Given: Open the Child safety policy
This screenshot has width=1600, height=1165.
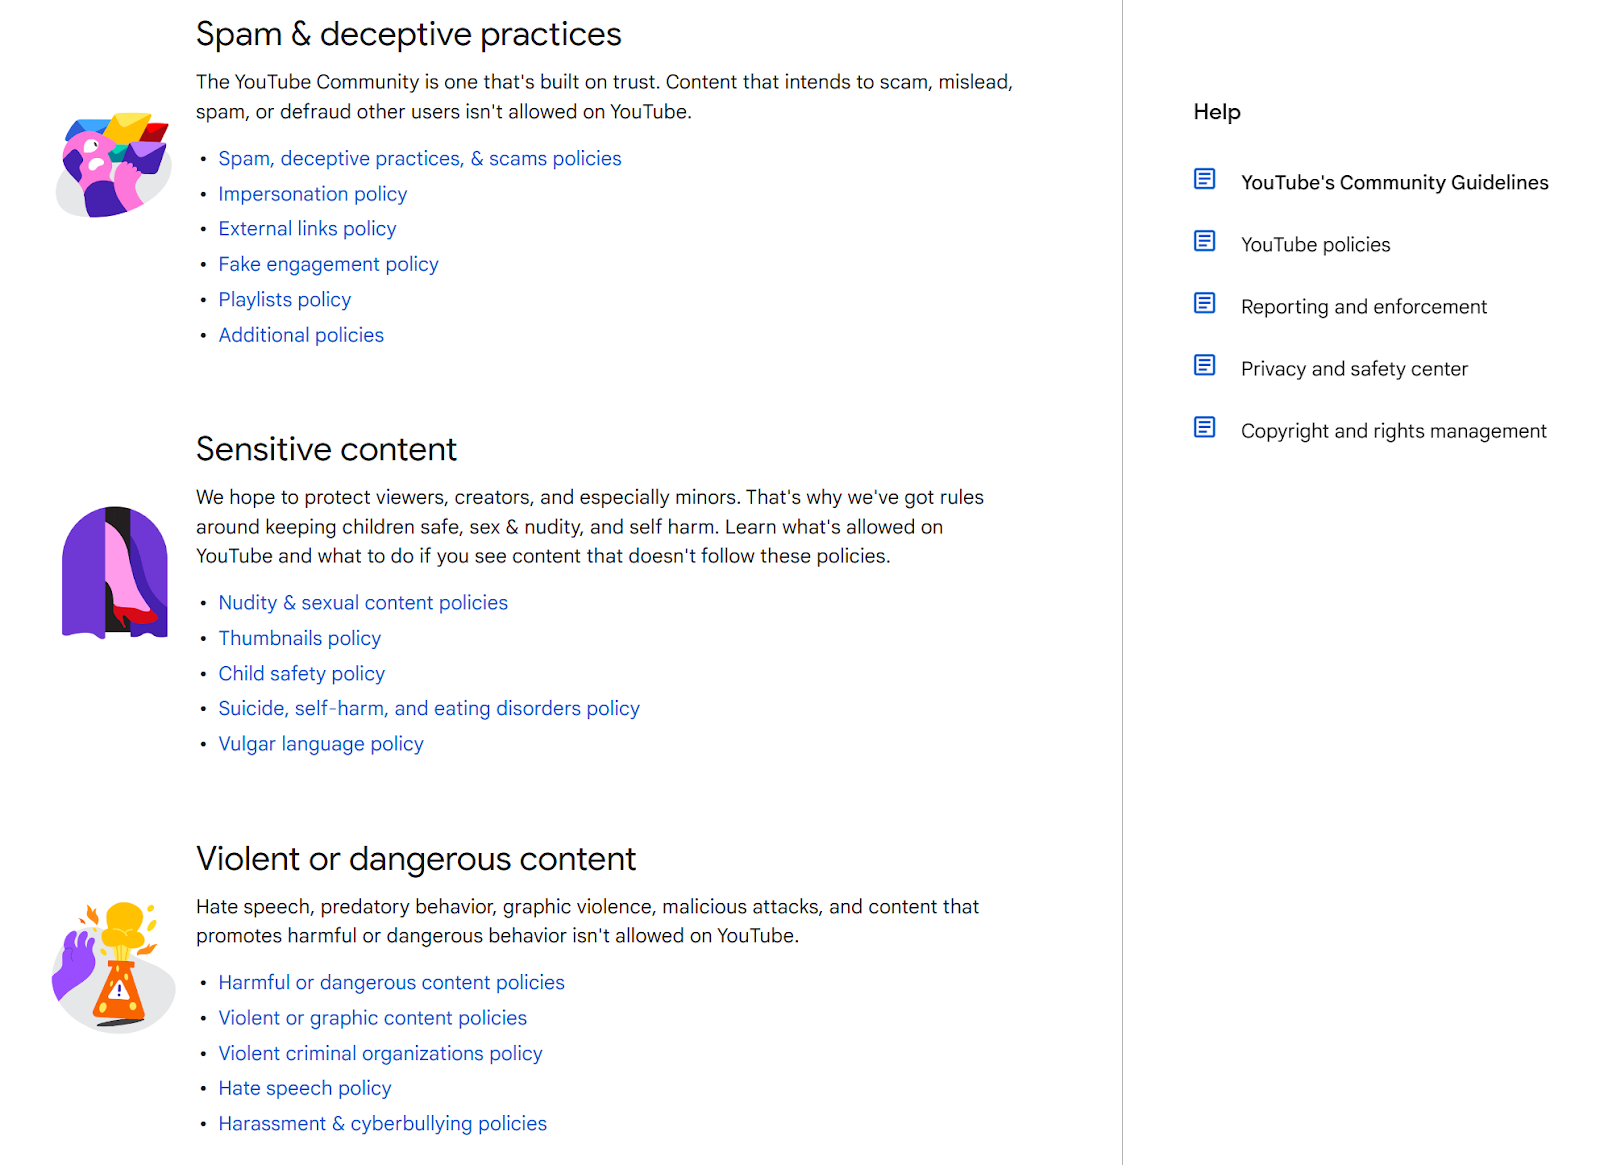Looking at the screenshot, I should [x=301, y=673].
